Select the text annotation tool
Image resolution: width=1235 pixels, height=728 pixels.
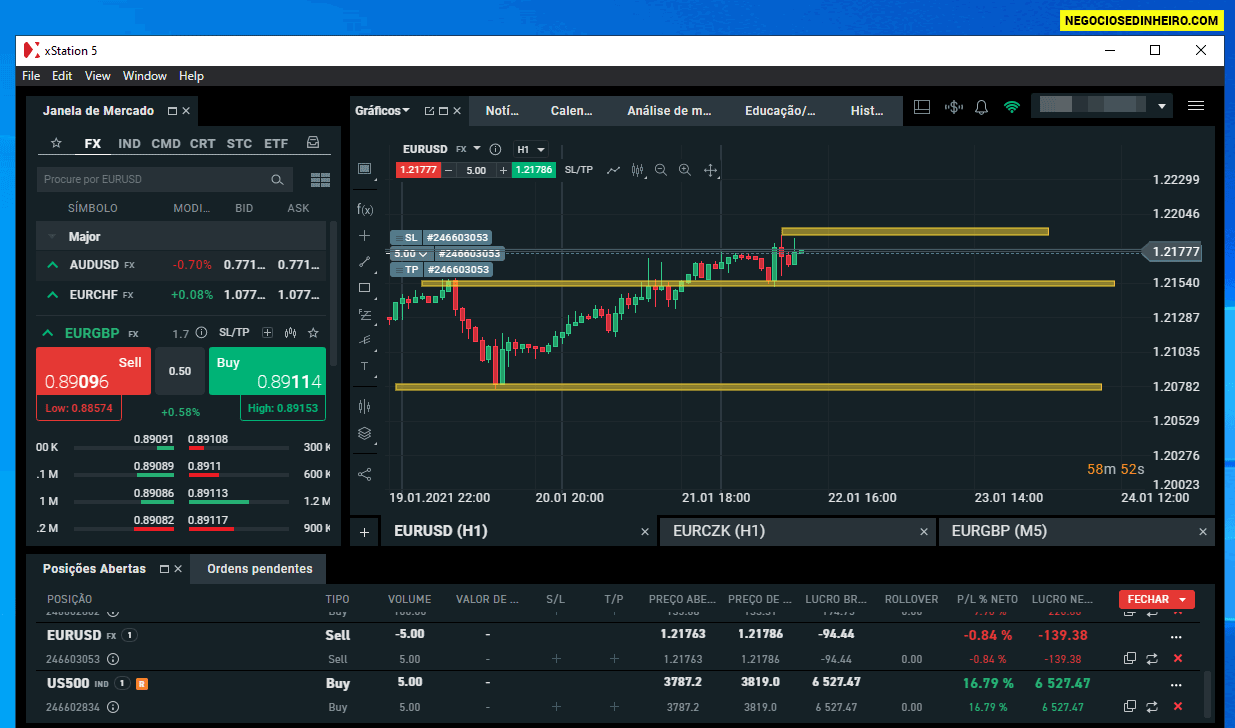[x=364, y=367]
